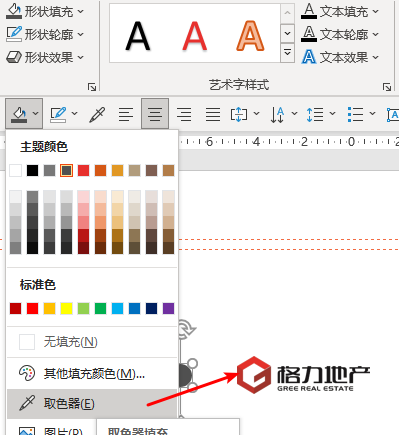Expand line spacing dropdown

(332, 114)
